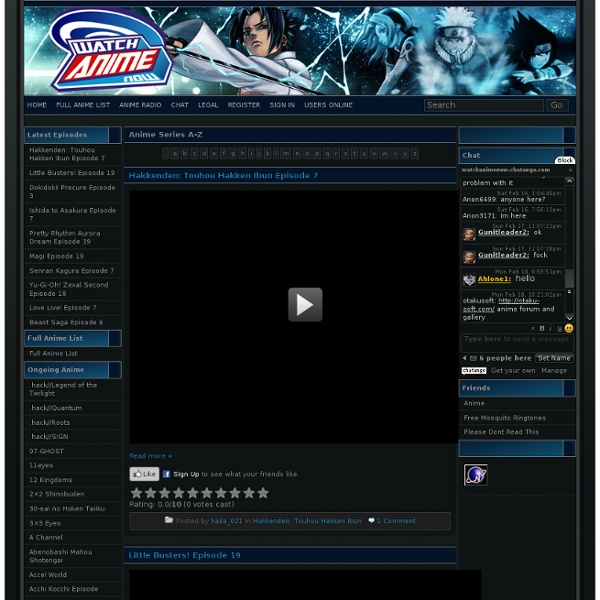Screen dimensions: 600x600
Task: Rate the episode ten stars
Action: 263,493
